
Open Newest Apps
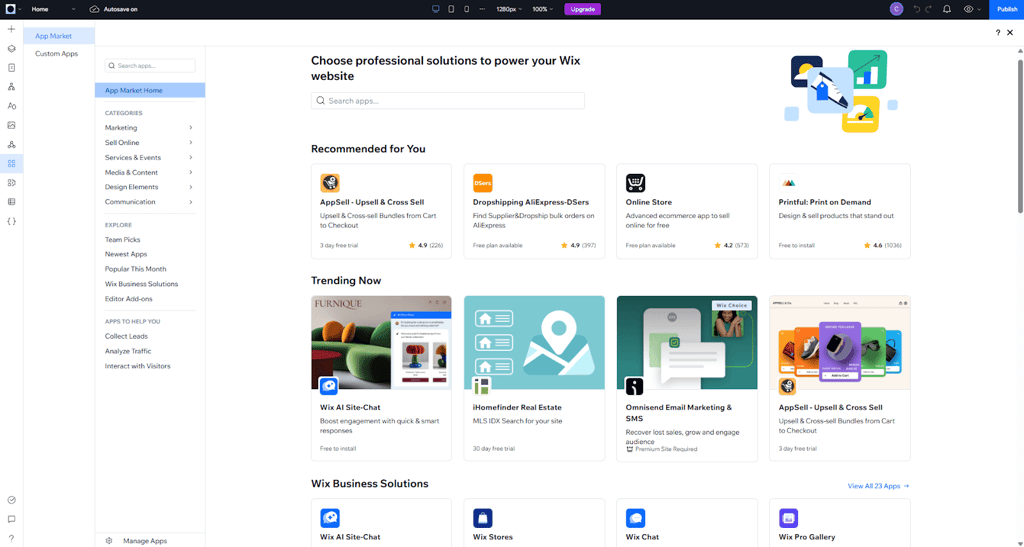point(126,254)
